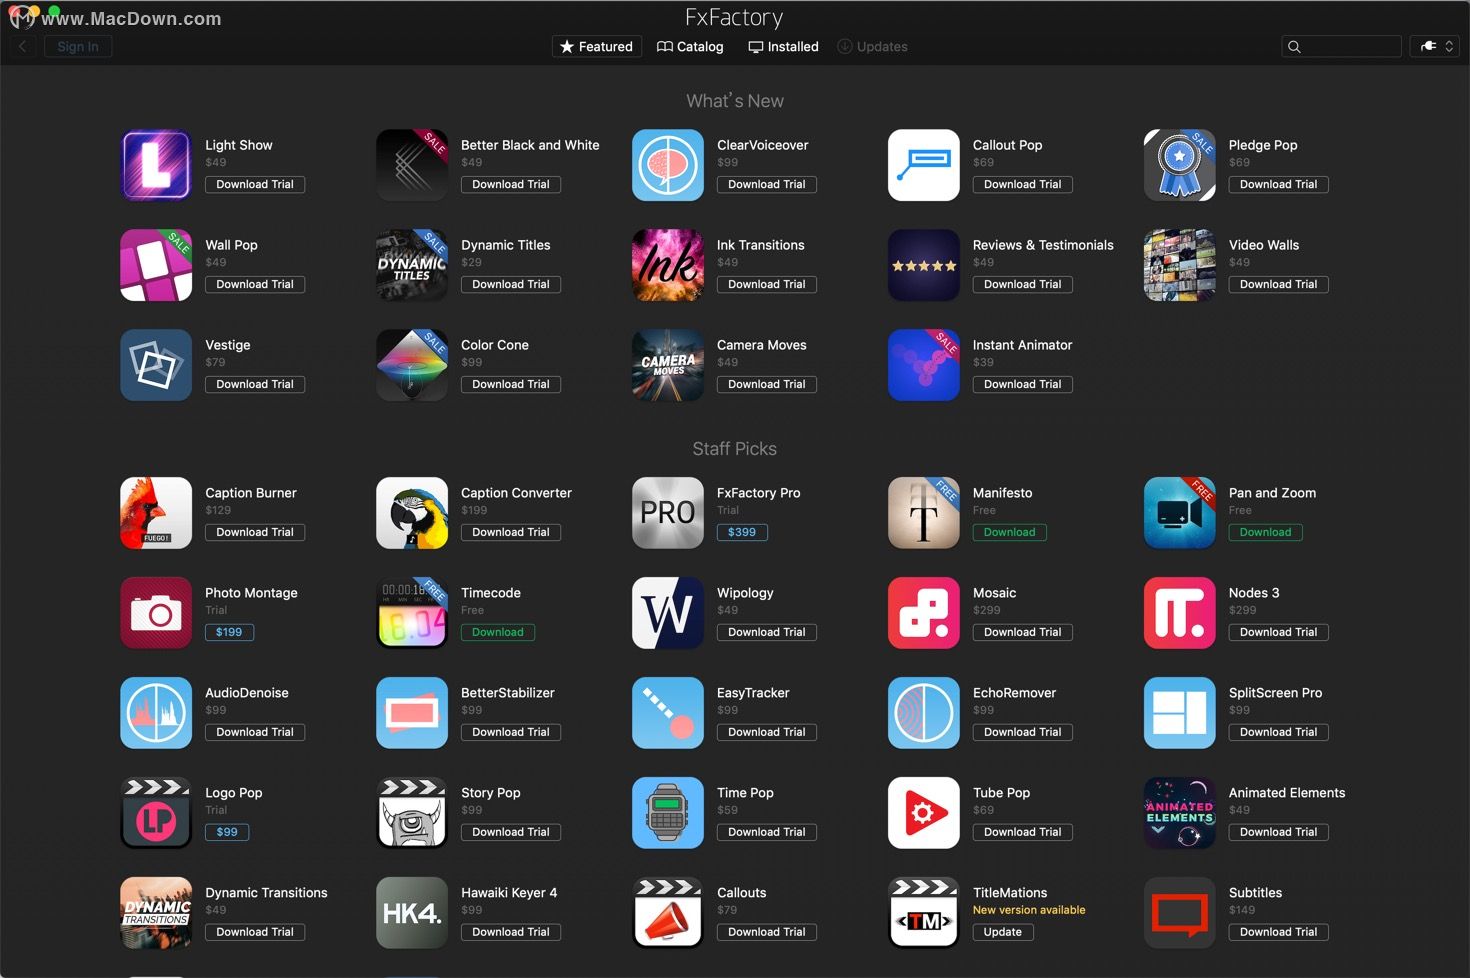Open the Better Black and White icon
1470x978 pixels.
pyautogui.click(x=412, y=165)
